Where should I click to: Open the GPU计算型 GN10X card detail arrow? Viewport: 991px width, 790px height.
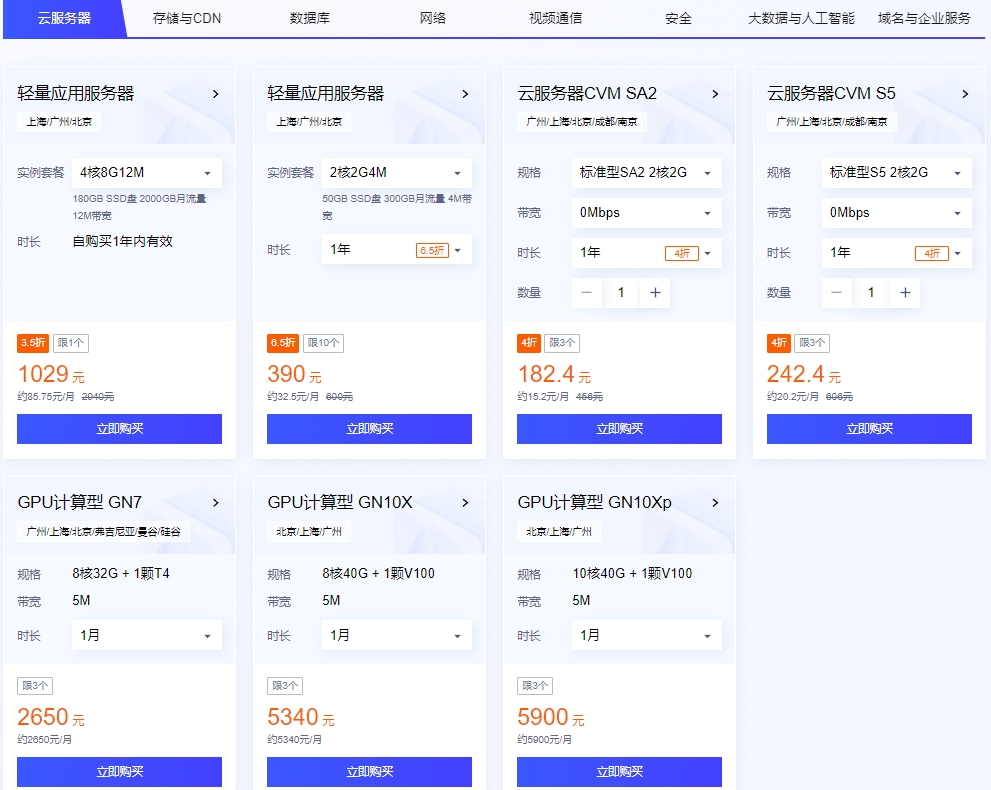[466, 503]
